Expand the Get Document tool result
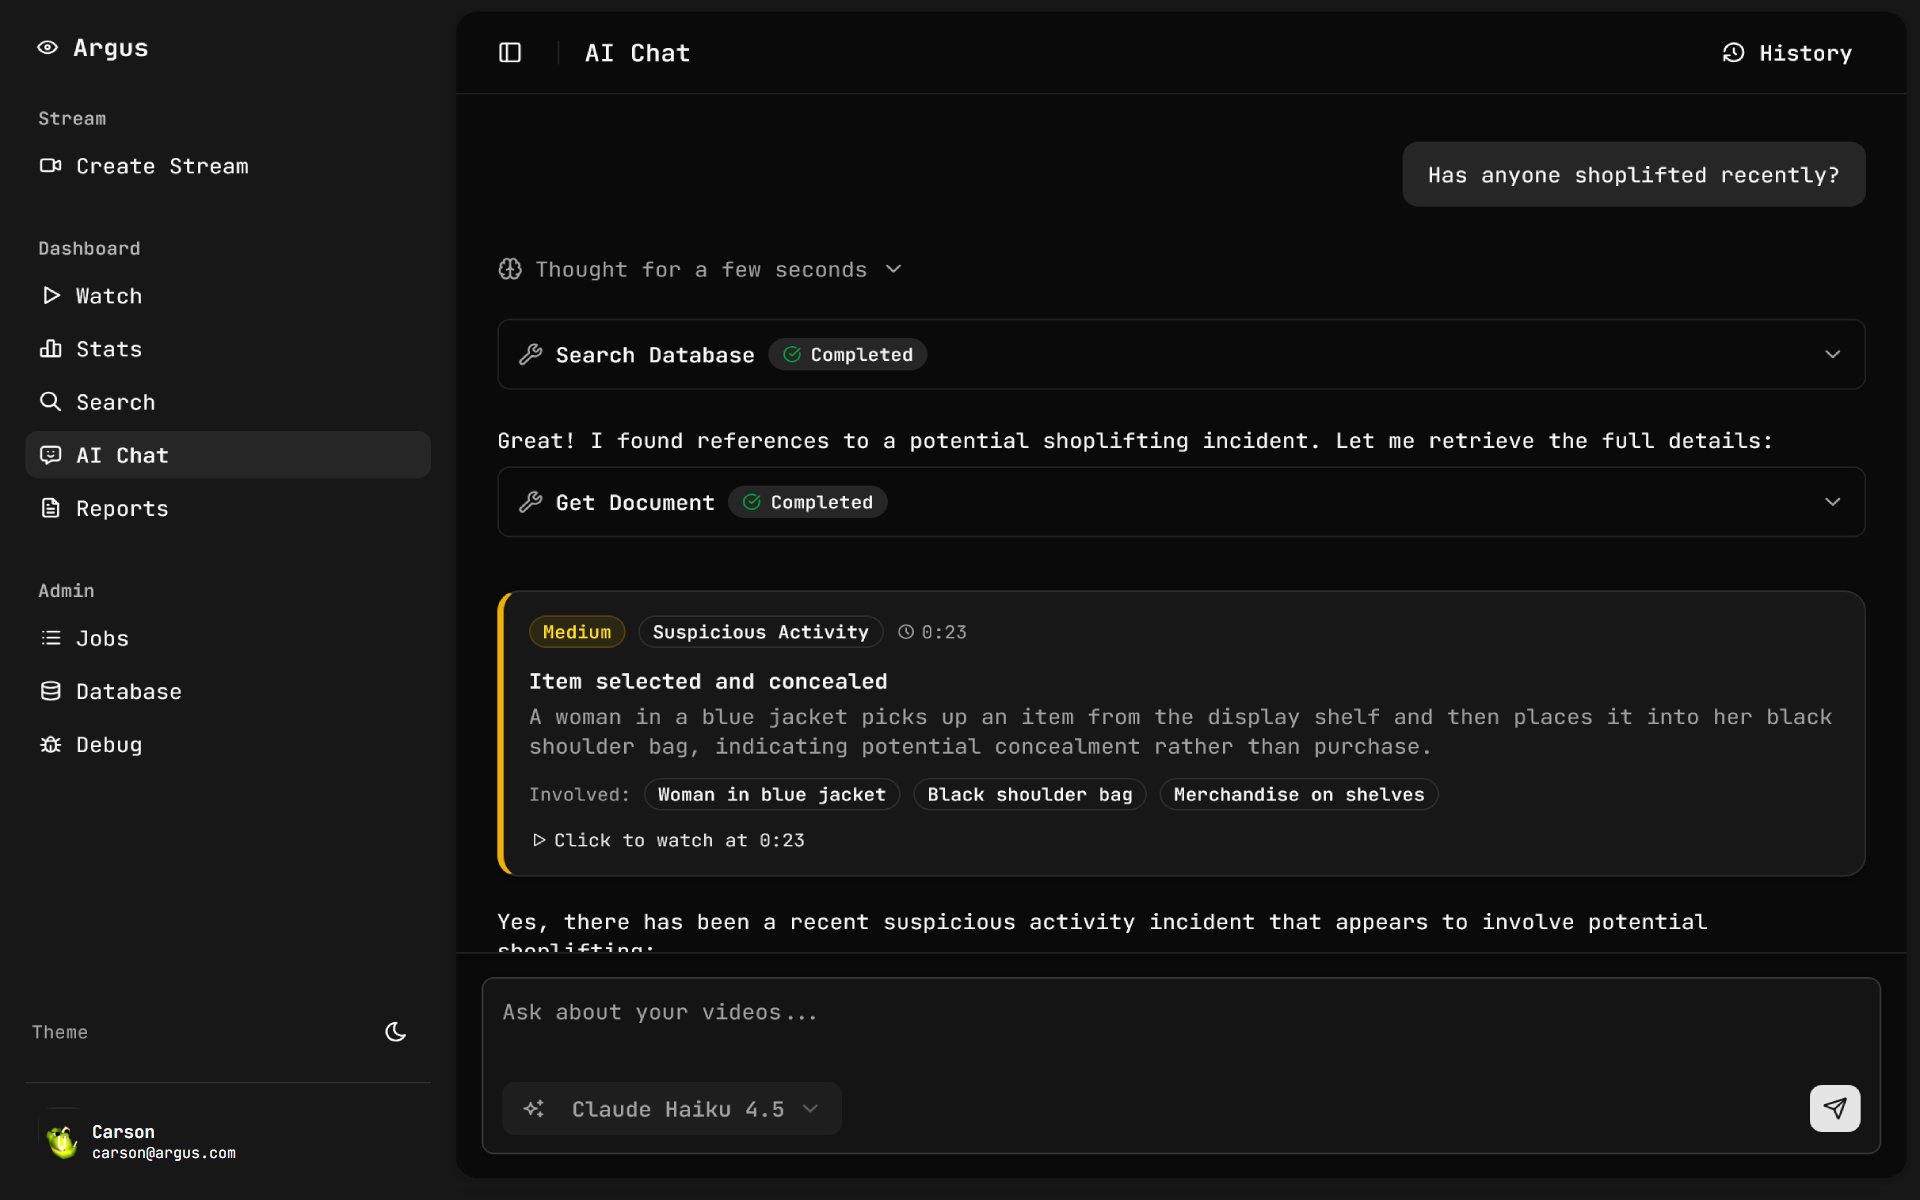 pyautogui.click(x=1832, y=502)
